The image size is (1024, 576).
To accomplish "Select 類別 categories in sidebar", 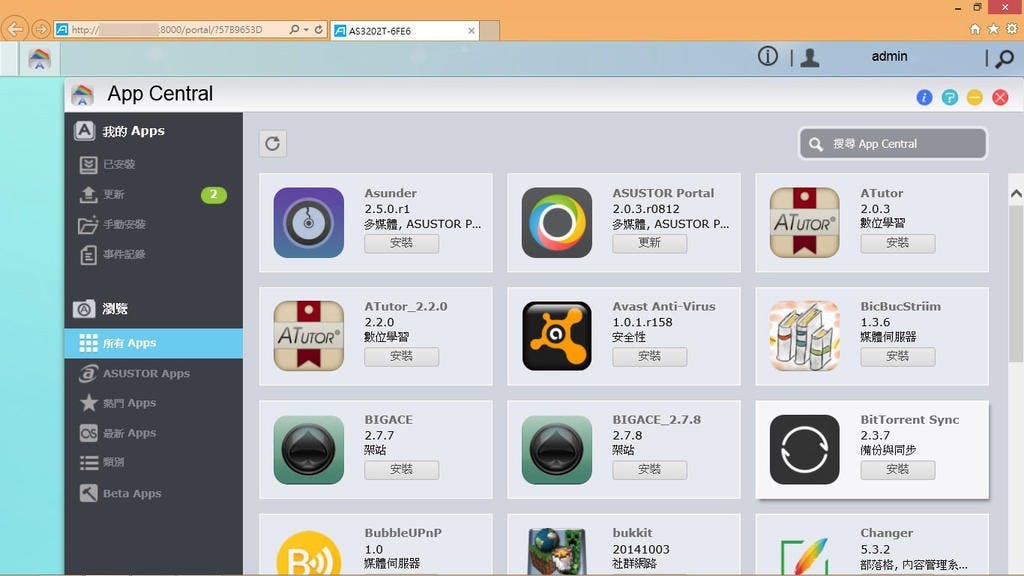I will pos(153,462).
